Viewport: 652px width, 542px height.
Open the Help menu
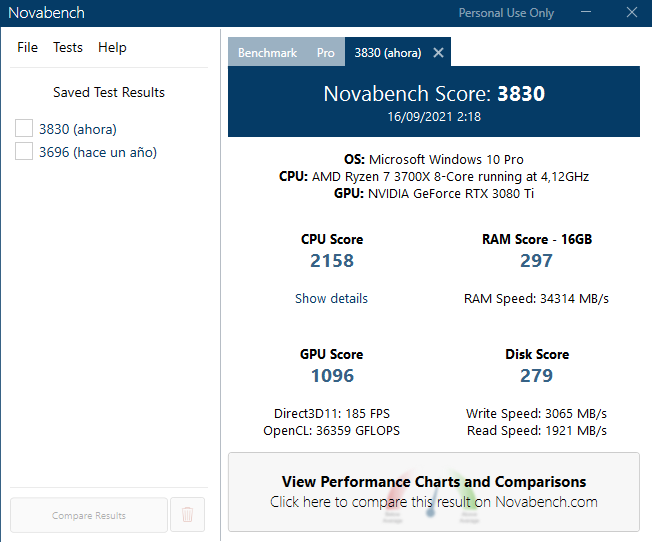(x=112, y=47)
